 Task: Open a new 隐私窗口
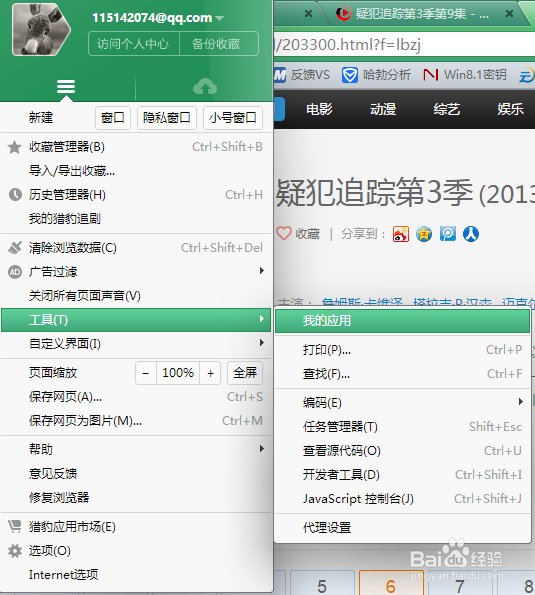tap(167, 118)
